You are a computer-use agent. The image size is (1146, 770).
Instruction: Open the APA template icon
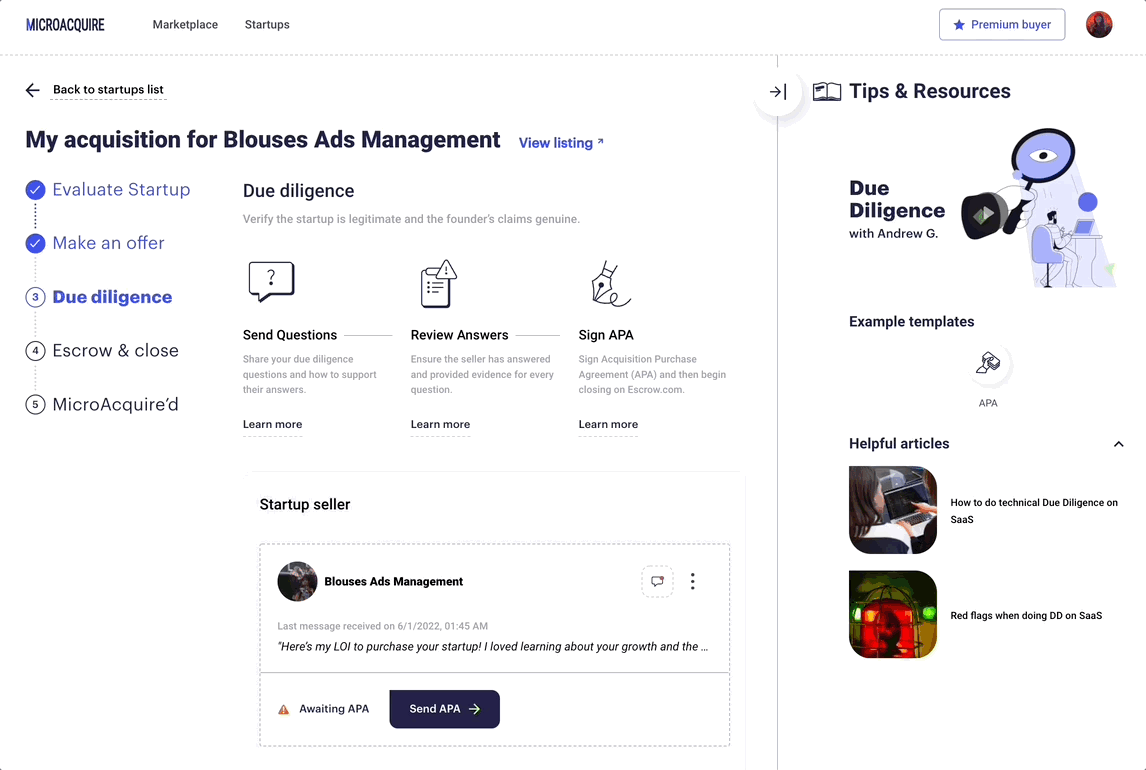click(x=988, y=363)
